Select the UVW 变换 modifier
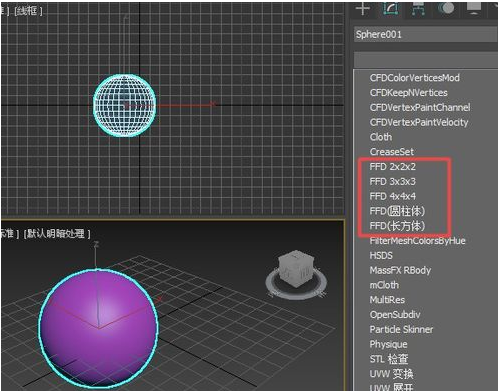The height and width of the screenshot is (391, 498). [x=391, y=374]
